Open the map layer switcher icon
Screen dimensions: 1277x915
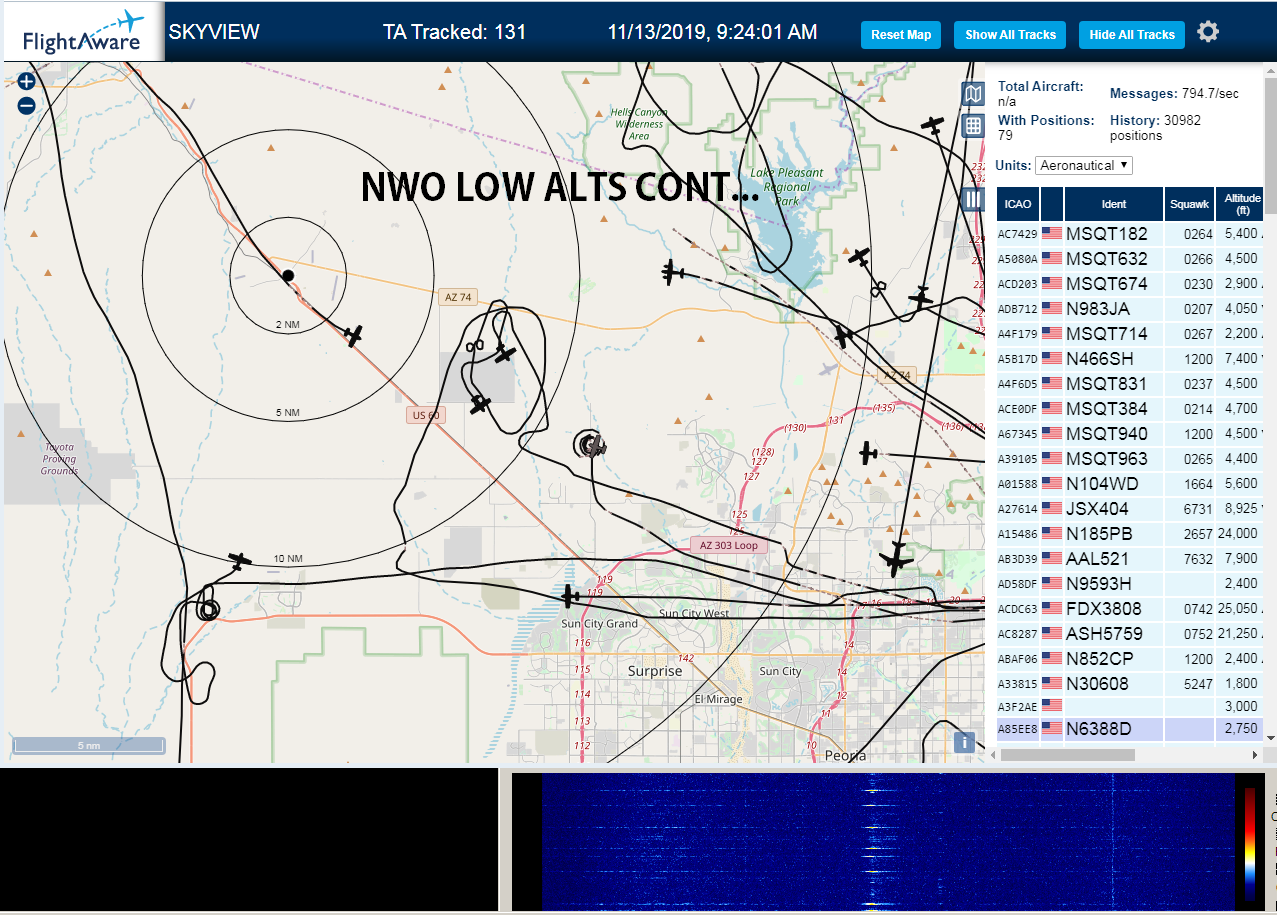[x=972, y=94]
